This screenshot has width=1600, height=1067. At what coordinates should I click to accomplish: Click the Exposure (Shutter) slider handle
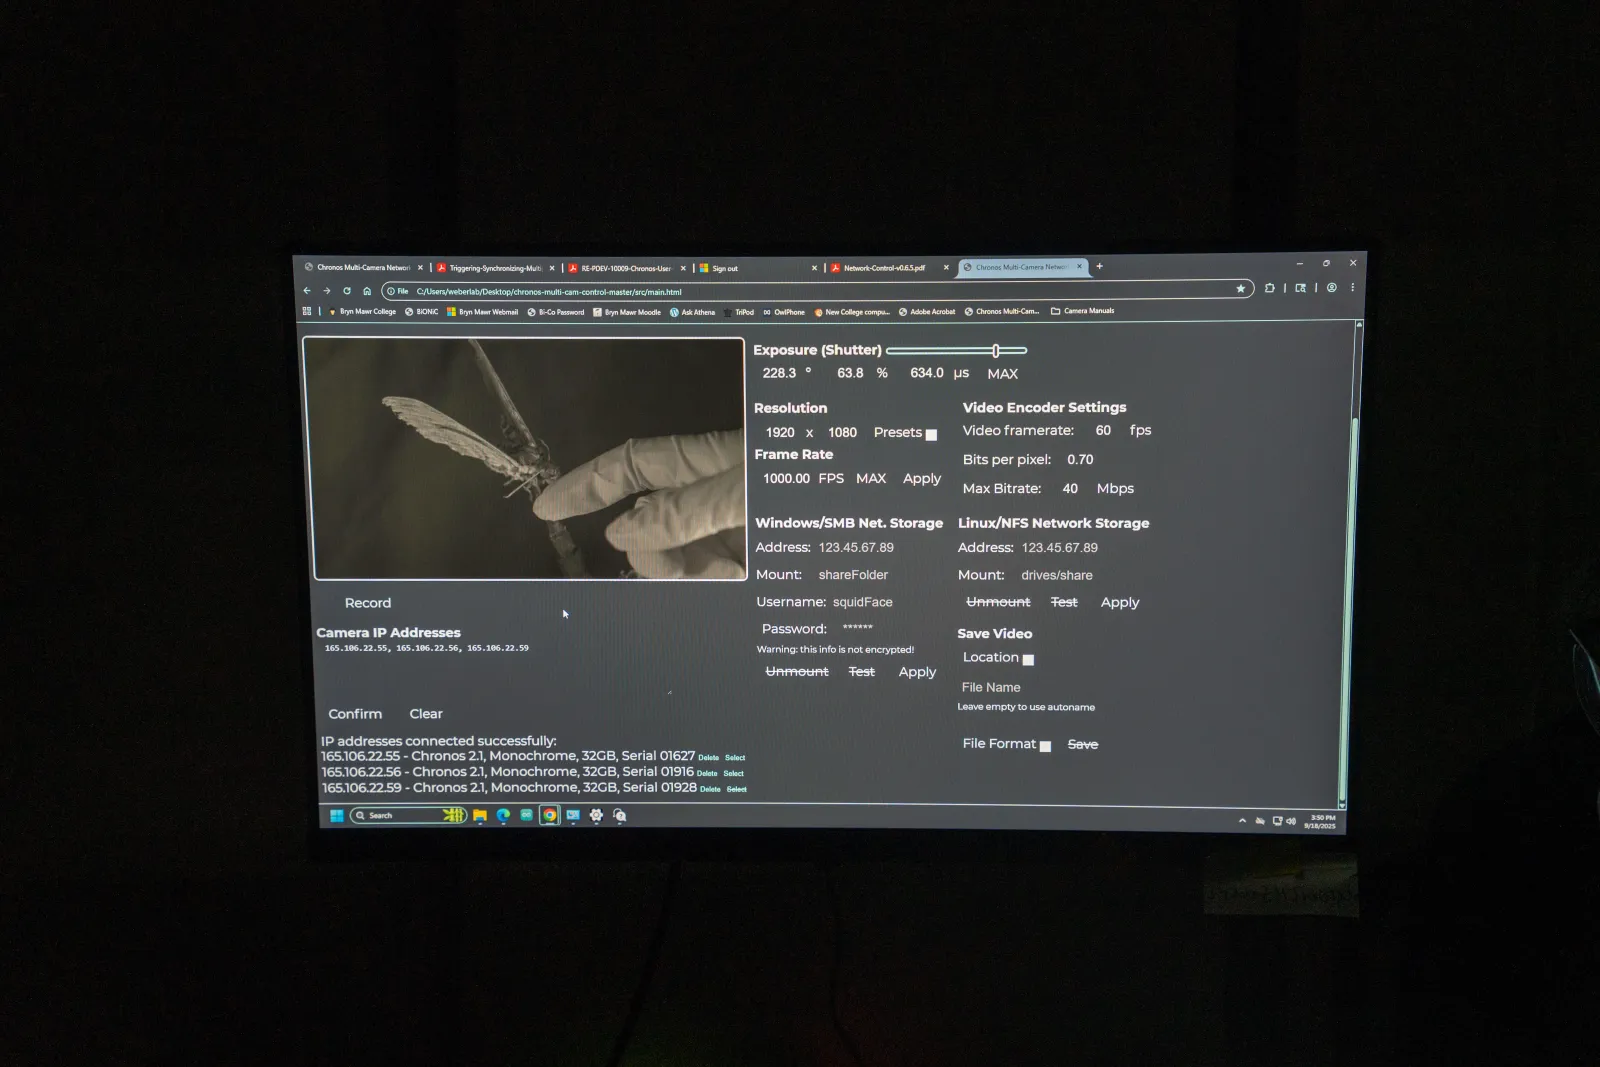pyautogui.click(x=996, y=350)
